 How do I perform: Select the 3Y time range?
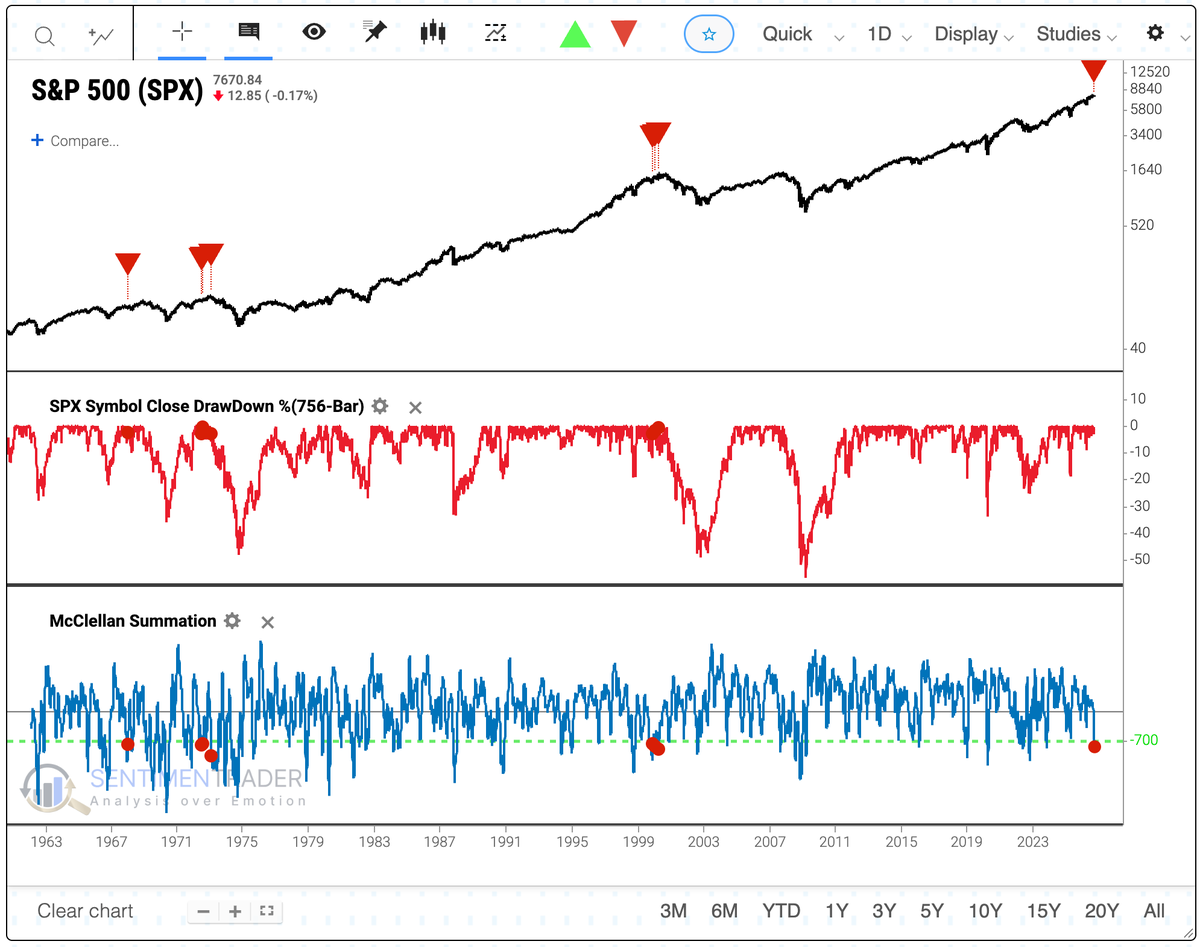coord(884,911)
